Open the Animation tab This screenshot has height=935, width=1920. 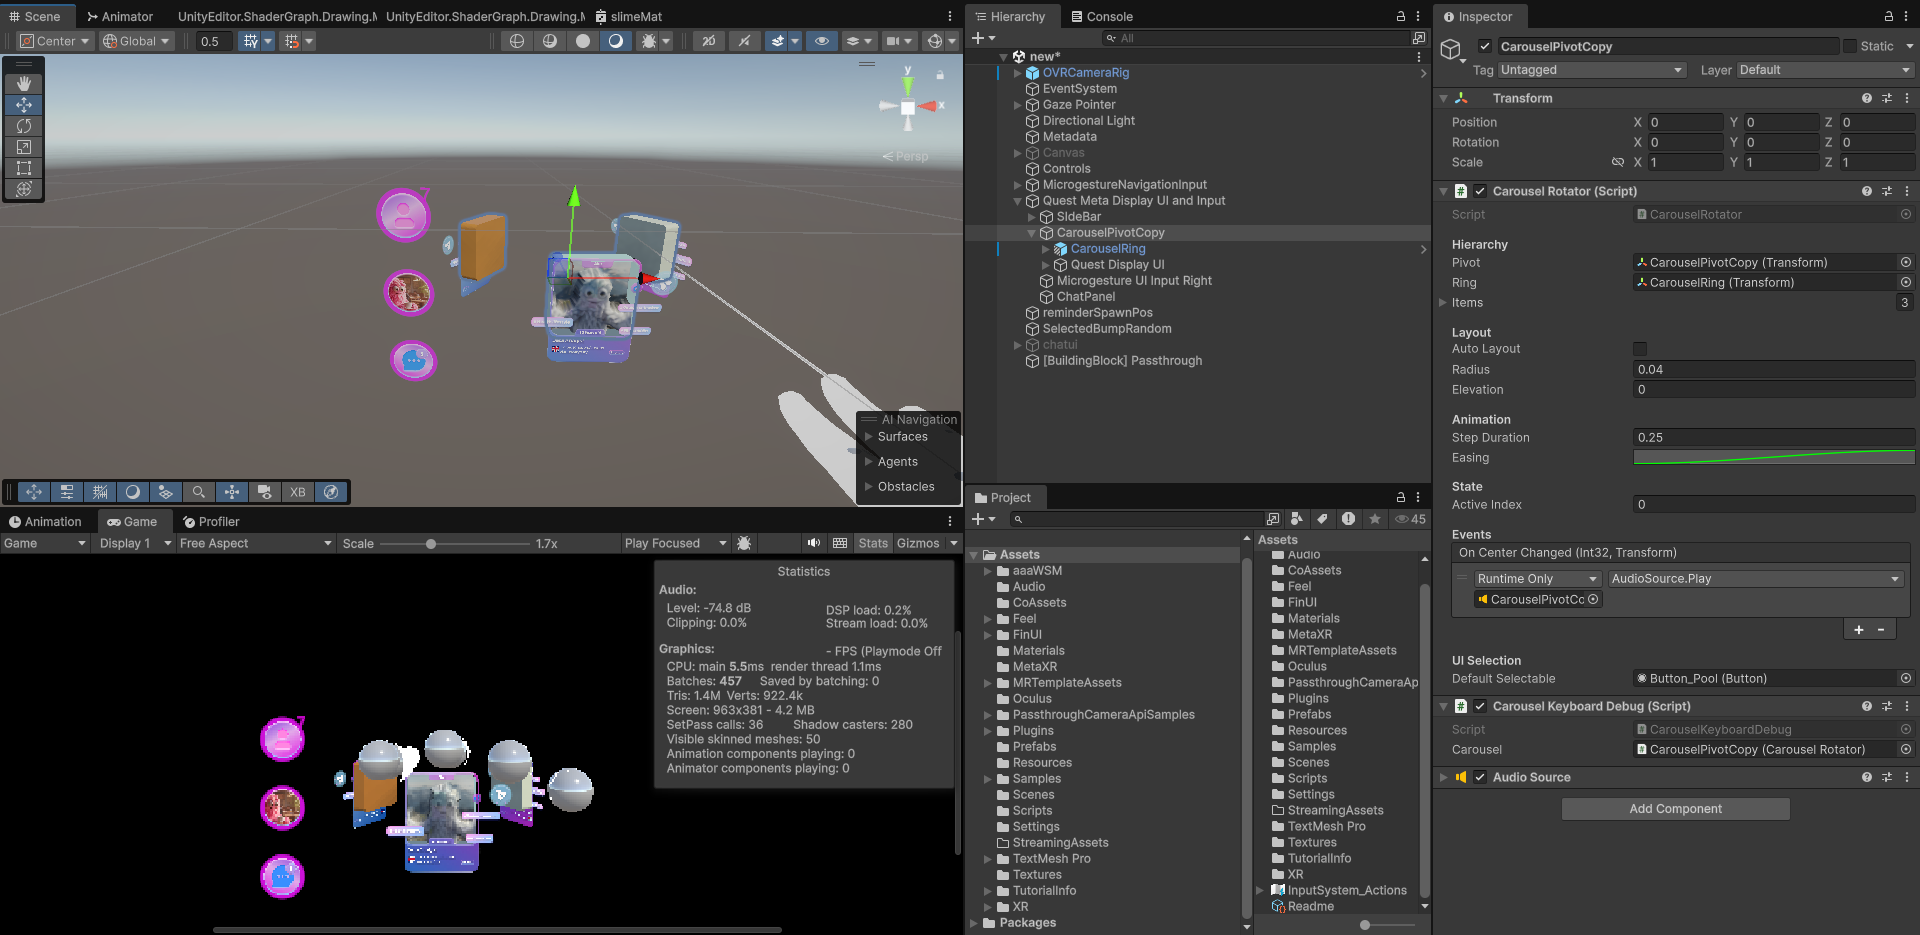coord(45,522)
